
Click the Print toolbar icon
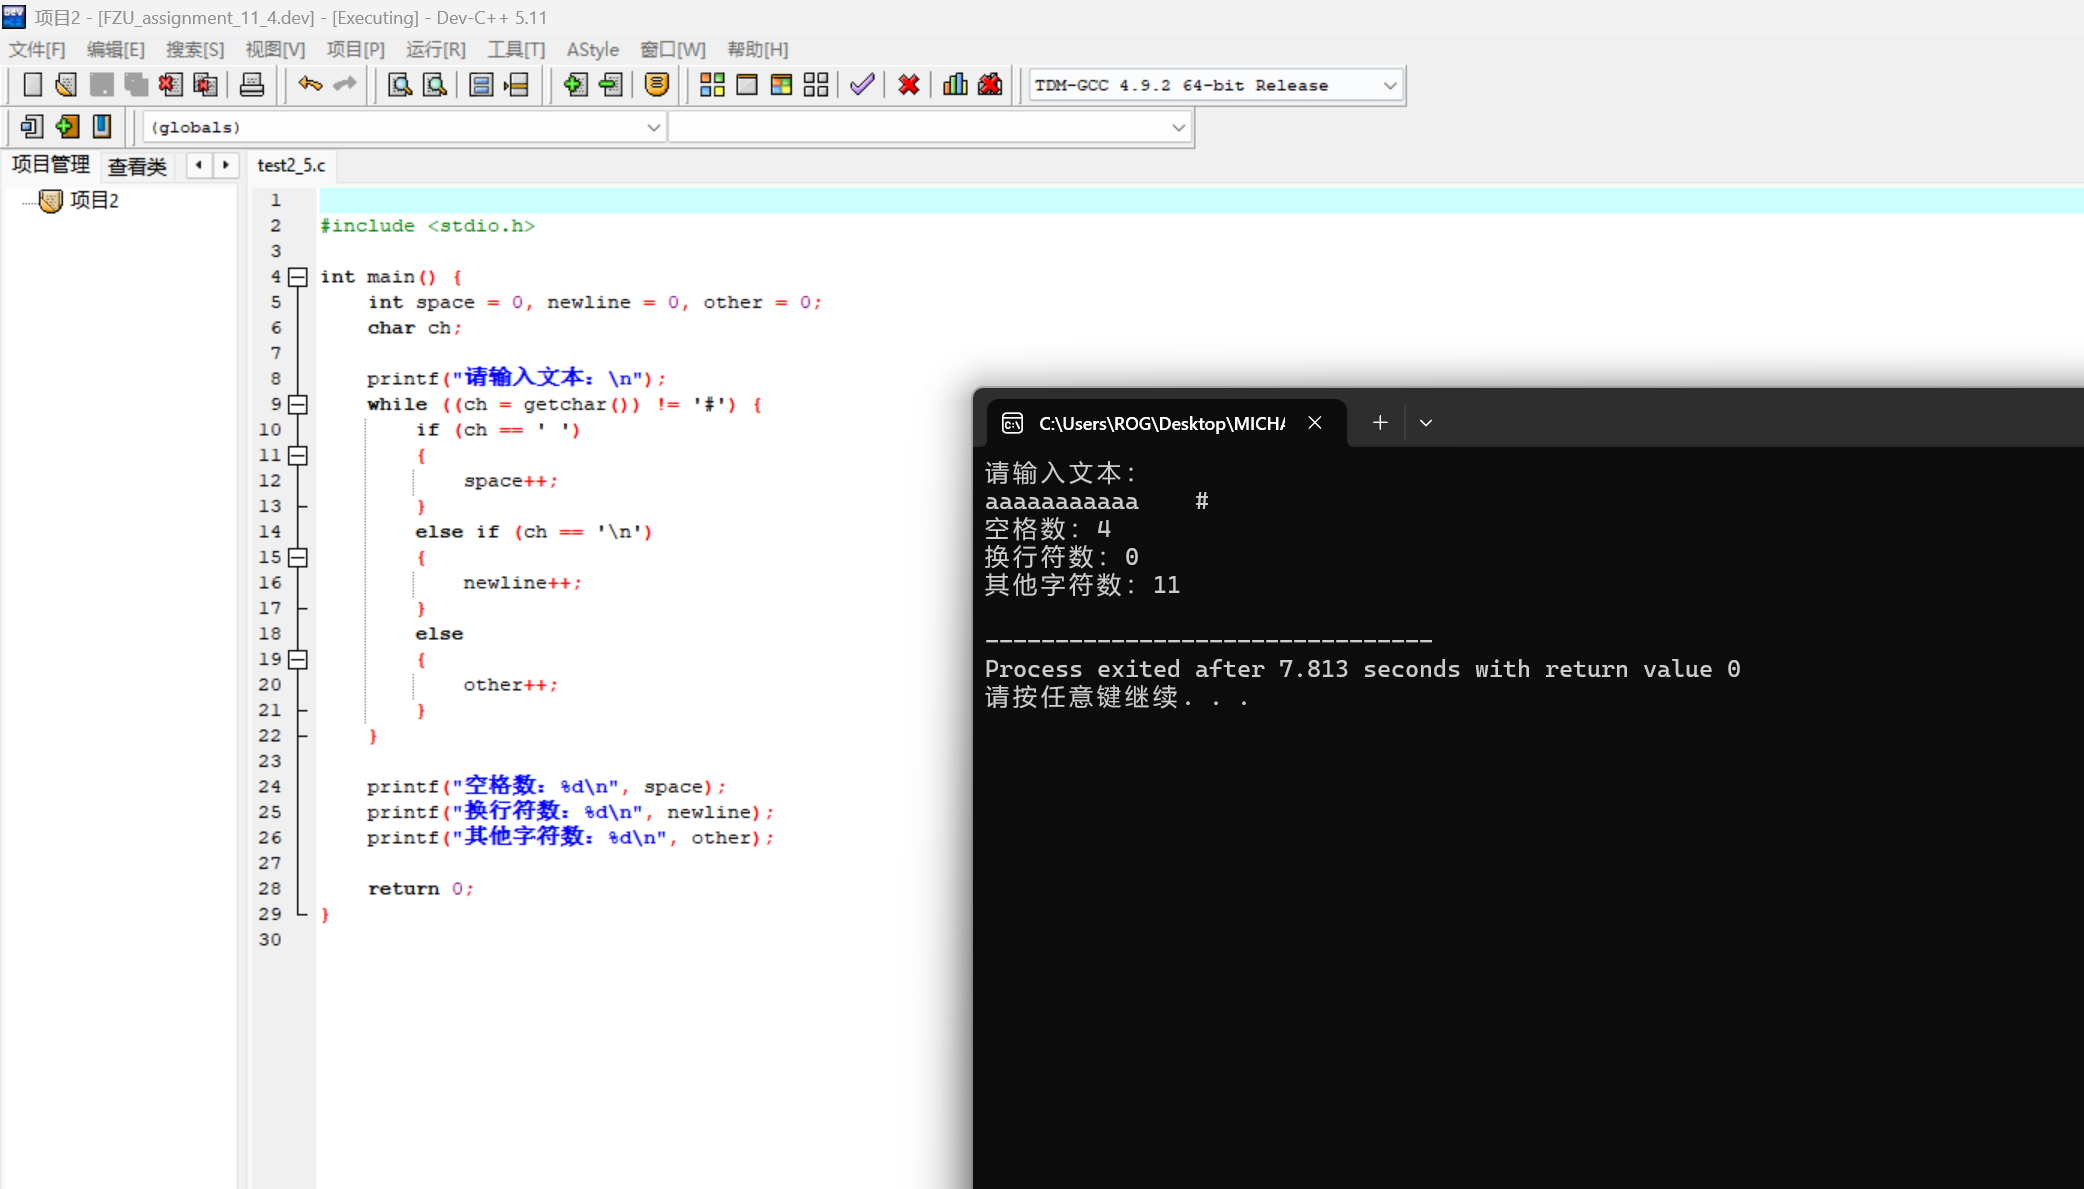click(252, 85)
